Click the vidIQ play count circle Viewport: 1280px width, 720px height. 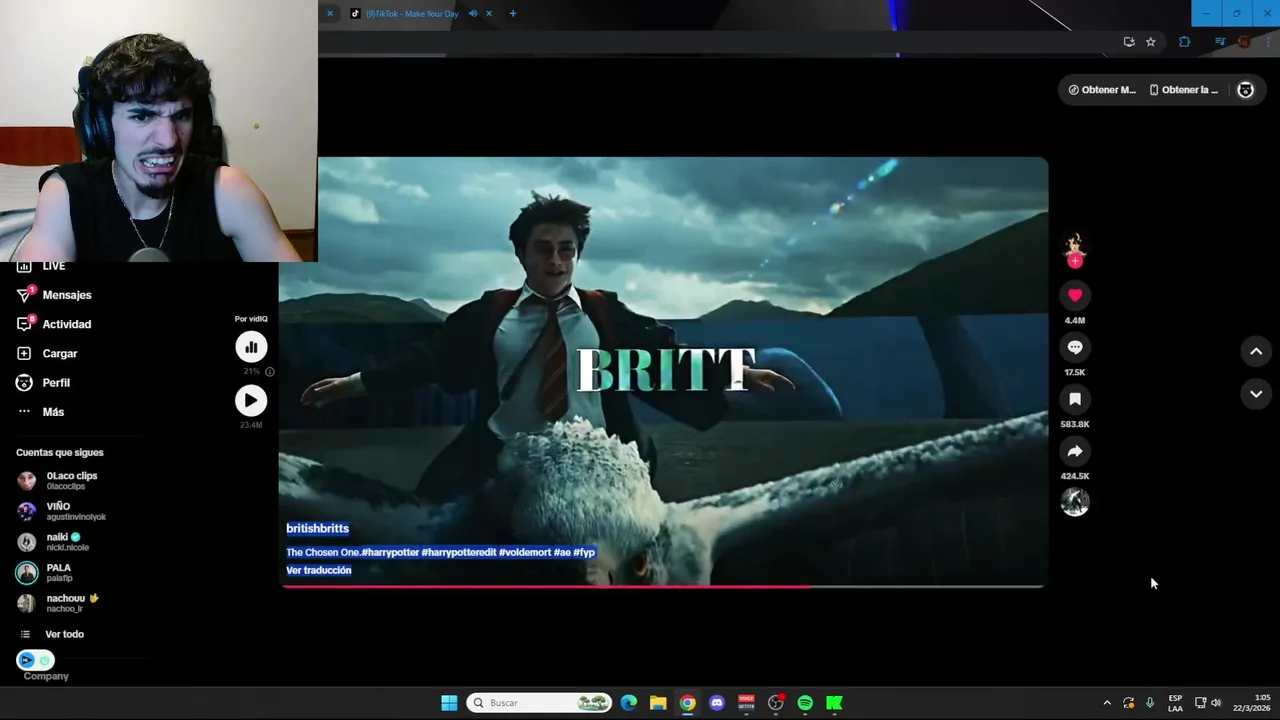tap(251, 401)
